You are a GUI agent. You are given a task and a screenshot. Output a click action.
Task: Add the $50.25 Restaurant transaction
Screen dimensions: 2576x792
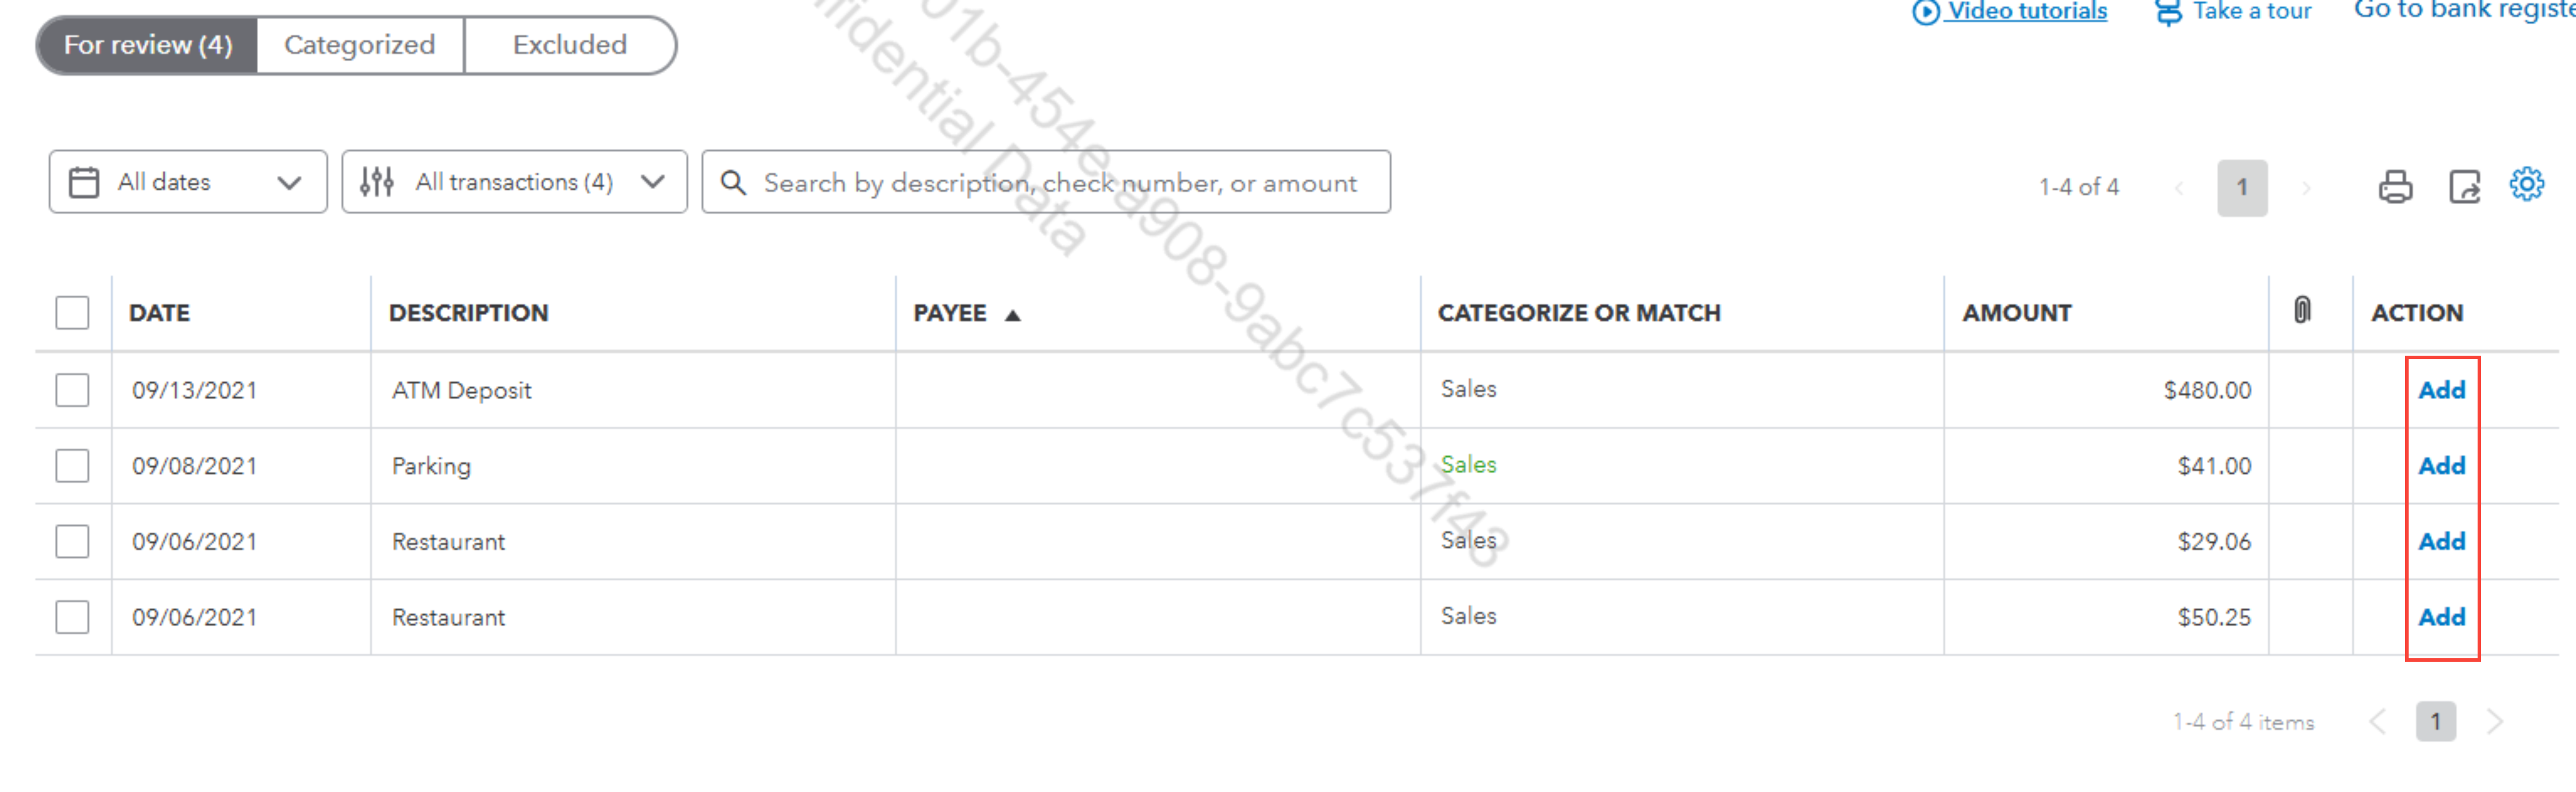click(2441, 617)
